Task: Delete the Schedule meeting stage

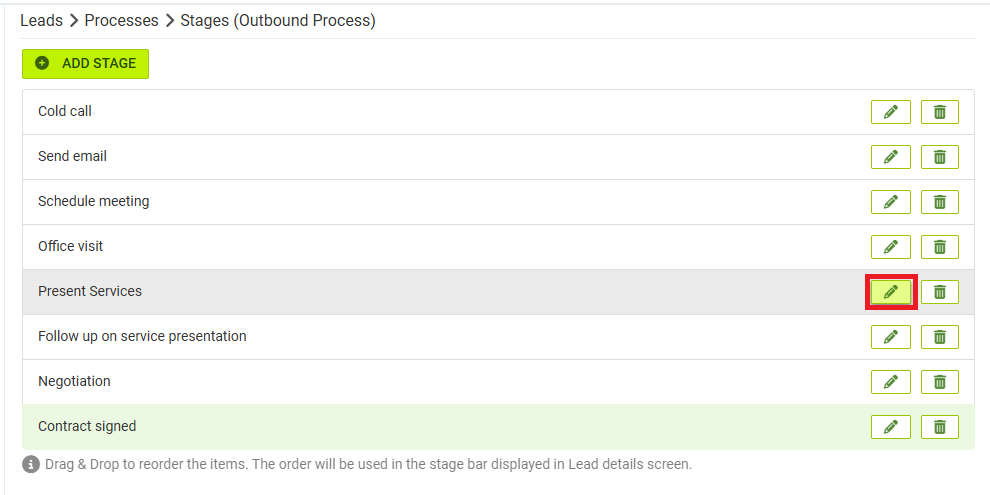Action: (939, 202)
